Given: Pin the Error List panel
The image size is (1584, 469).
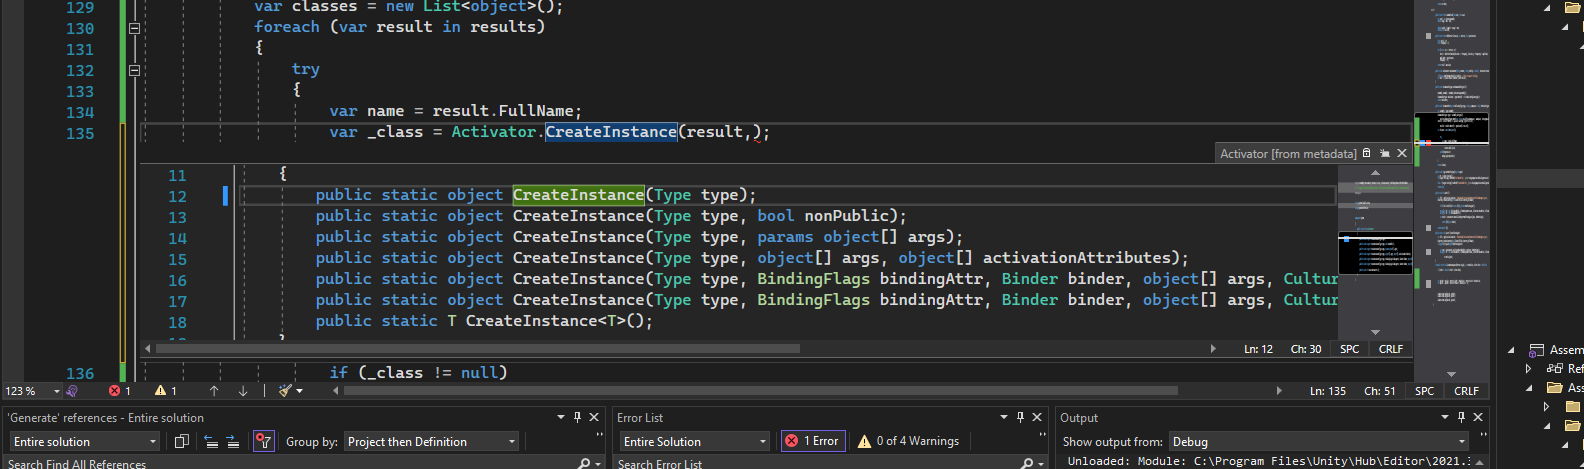Looking at the screenshot, I should (1020, 417).
